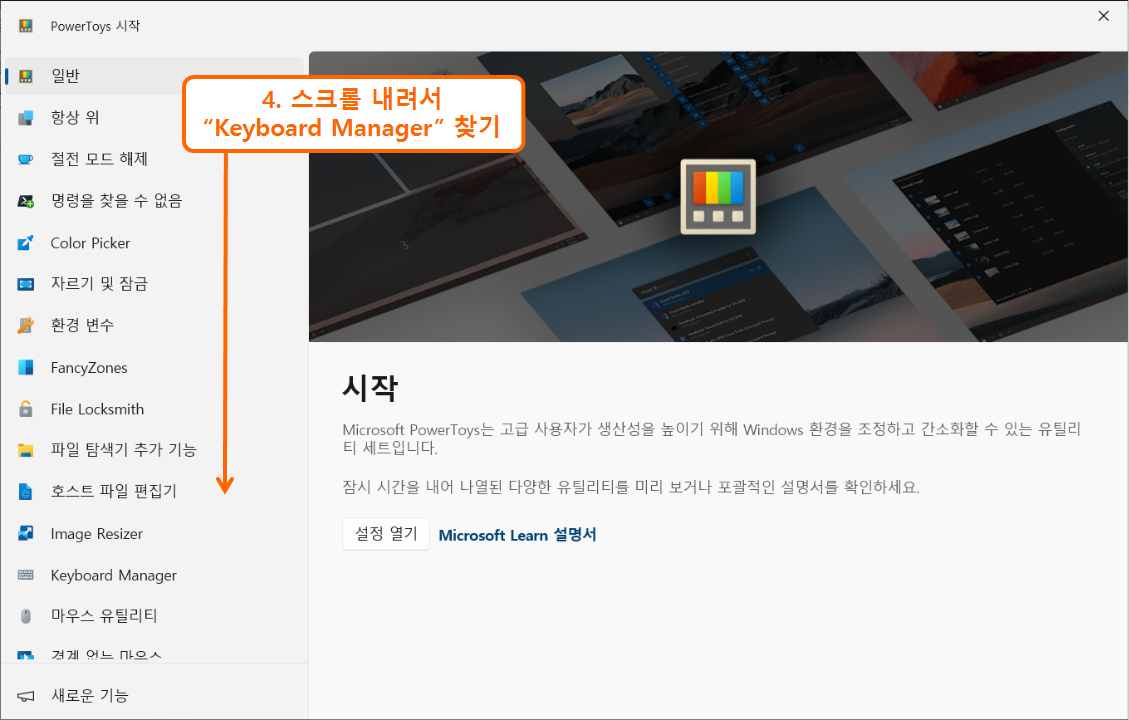Select the 자르기 및 잠금 utility

click(95, 283)
